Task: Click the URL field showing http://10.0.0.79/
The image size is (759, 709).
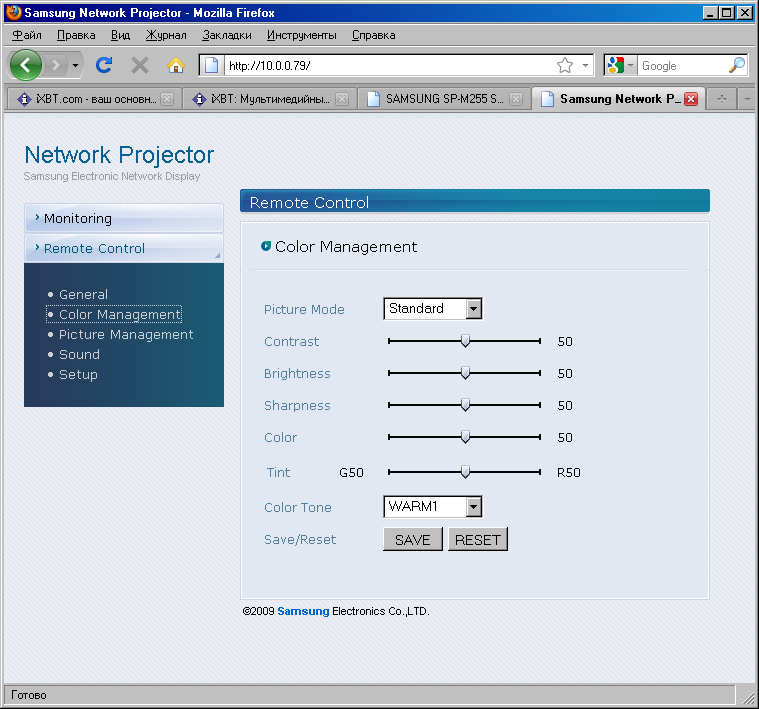Action: click(390, 65)
